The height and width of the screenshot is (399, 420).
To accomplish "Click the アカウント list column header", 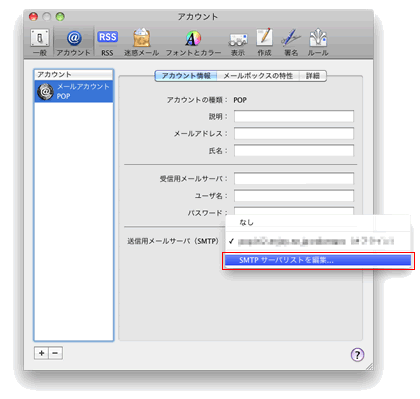I will click(x=74, y=74).
